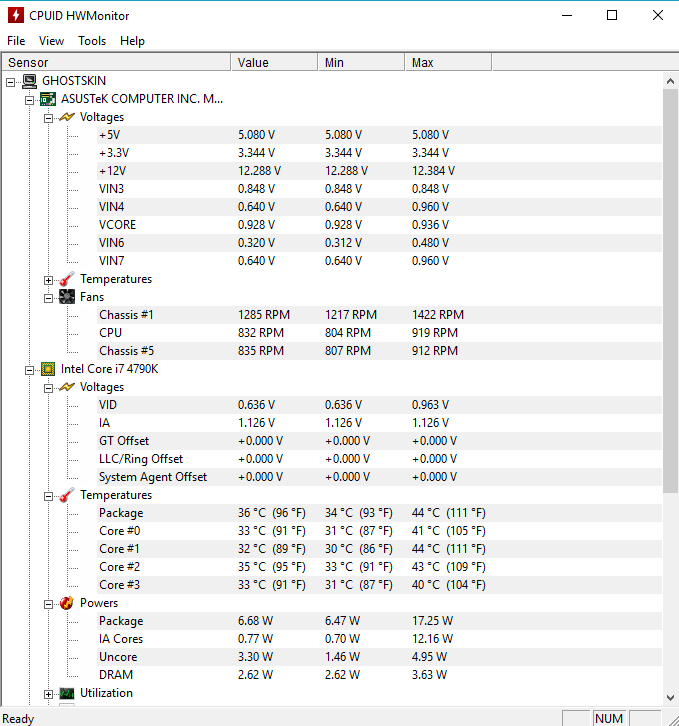This screenshot has height=726, width=679.
Task: Select the VCORE voltage row
Action: pos(117,225)
